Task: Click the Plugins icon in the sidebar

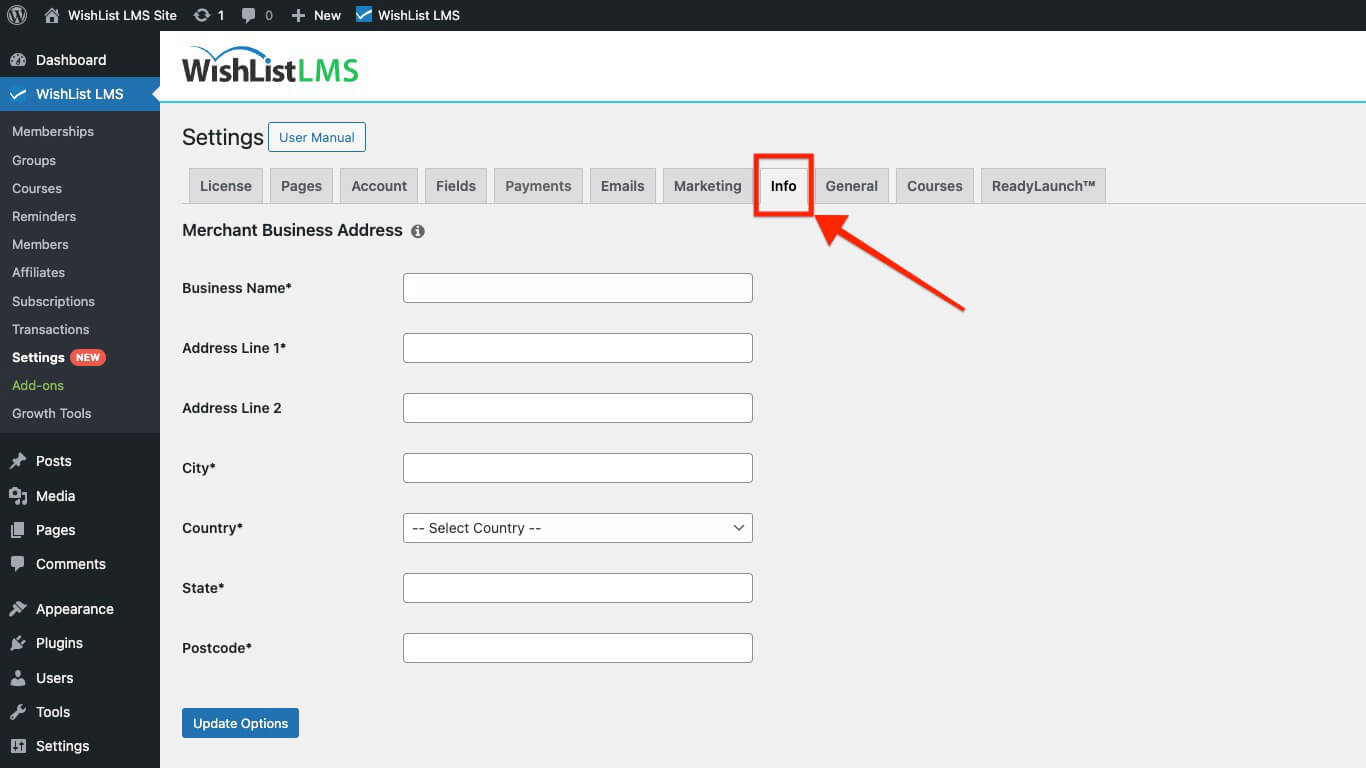Action: pyautogui.click(x=18, y=643)
